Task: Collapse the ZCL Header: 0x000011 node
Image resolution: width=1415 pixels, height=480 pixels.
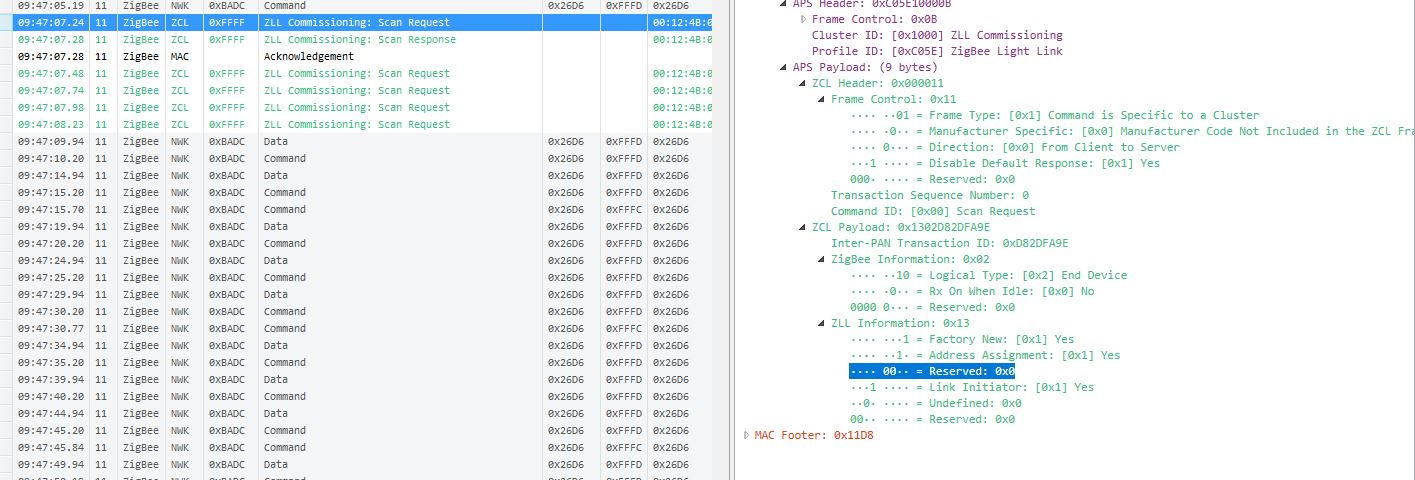Action: (803, 83)
